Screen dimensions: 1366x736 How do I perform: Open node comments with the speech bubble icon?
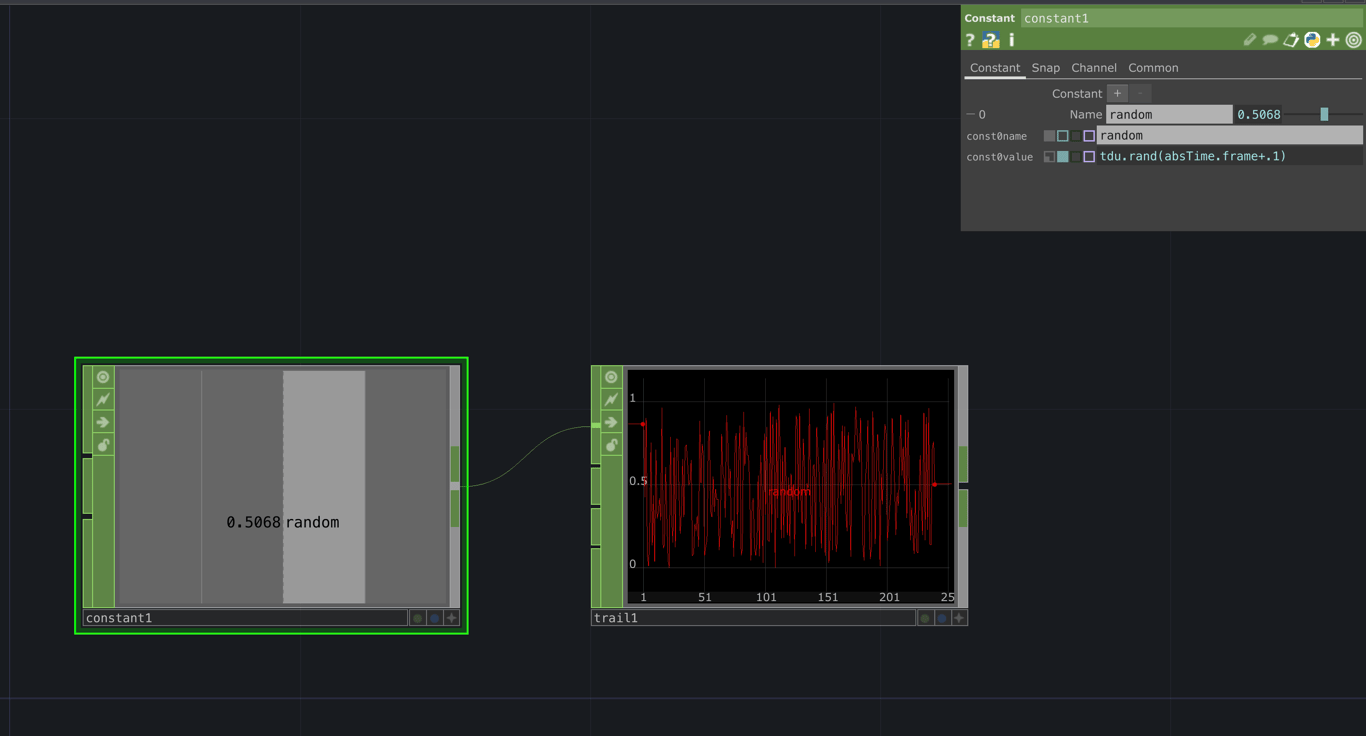click(x=1270, y=40)
